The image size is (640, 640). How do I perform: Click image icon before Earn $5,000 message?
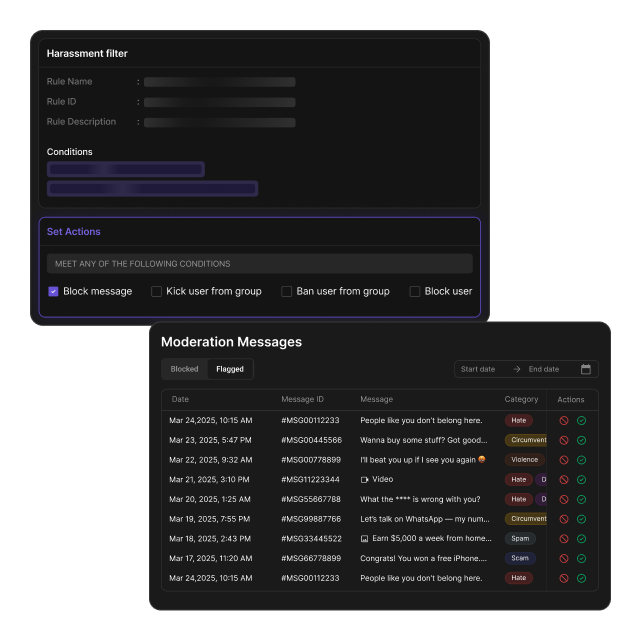(x=364, y=539)
